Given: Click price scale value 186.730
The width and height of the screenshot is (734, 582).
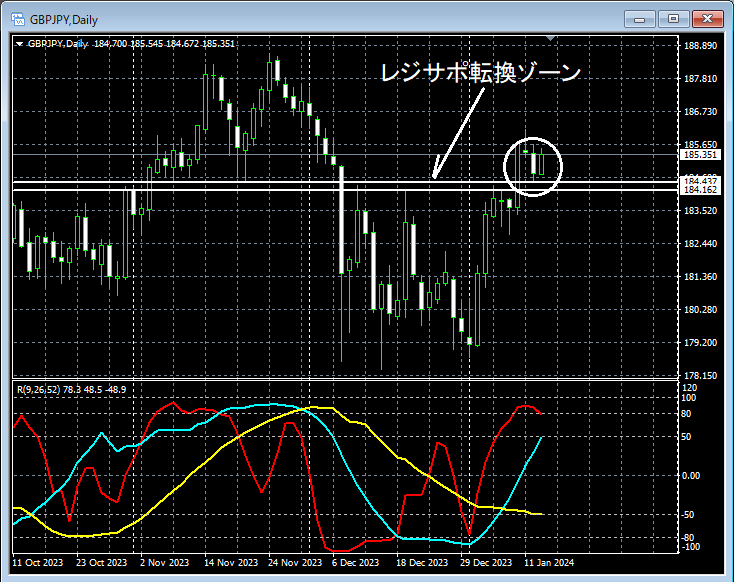Looking at the screenshot, I should [700, 112].
